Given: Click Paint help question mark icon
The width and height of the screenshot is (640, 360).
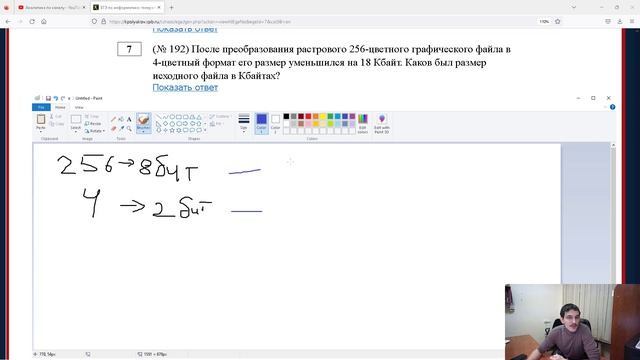Looking at the screenshot, I should tap(612, 107).
